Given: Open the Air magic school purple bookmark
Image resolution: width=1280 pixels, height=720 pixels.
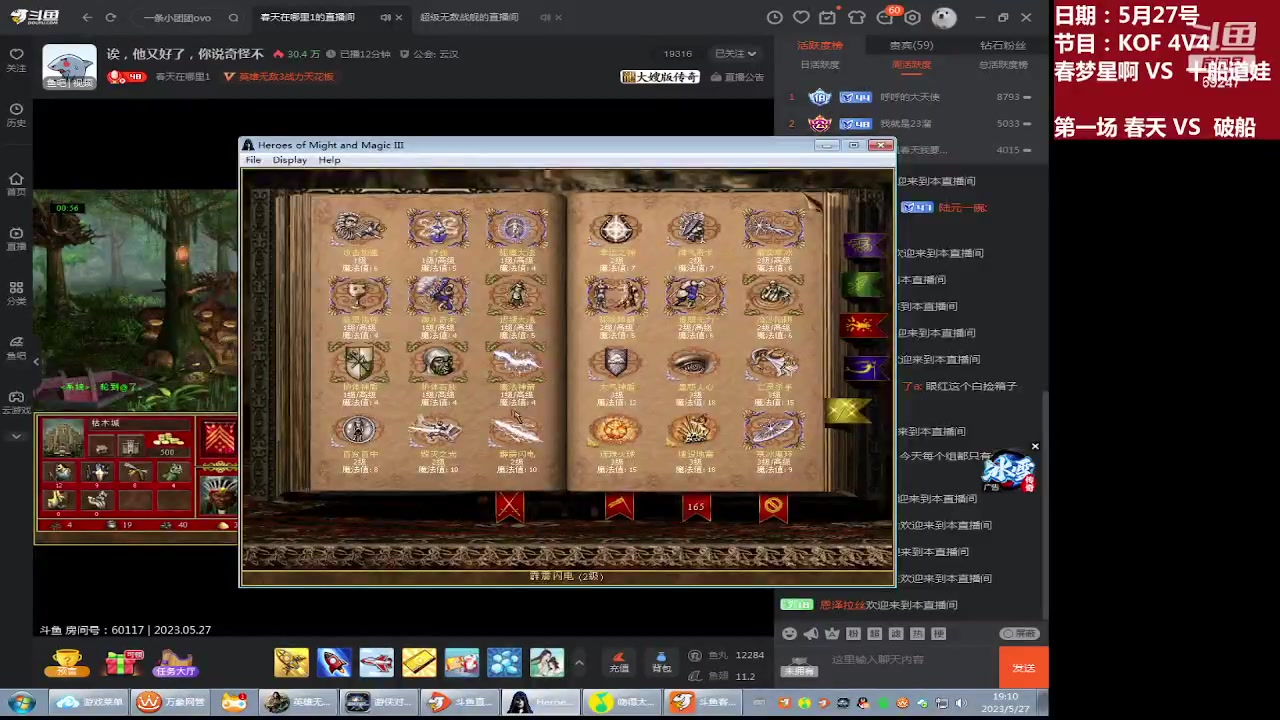Looking at the screenshot, I should (864, 245).
